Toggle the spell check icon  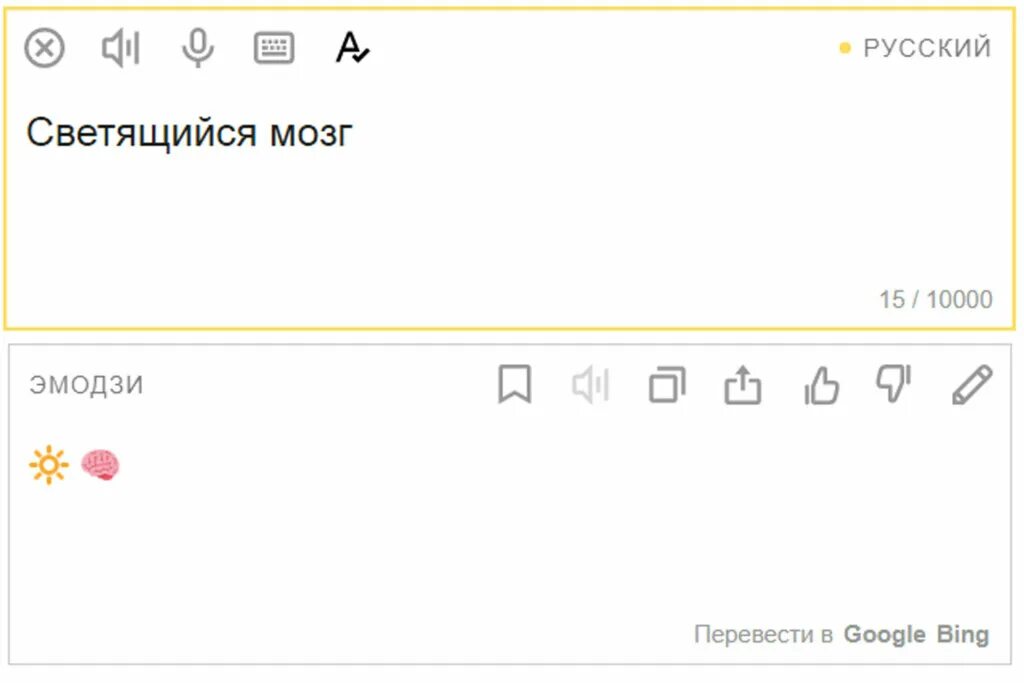(352, 48)
